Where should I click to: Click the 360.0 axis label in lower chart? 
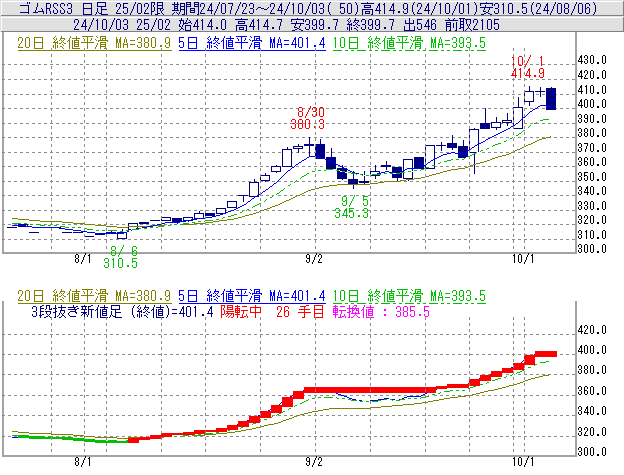pyautogui.click(x=592, y=391)
